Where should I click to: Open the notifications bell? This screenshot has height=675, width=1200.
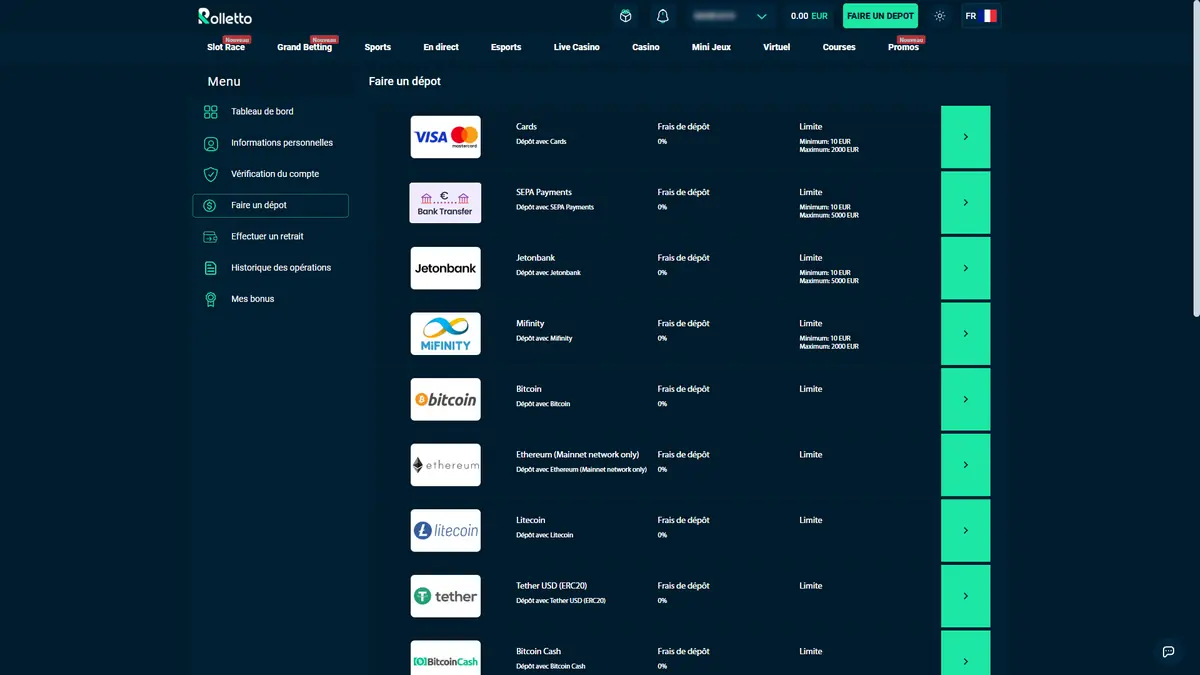coord(662,16)
